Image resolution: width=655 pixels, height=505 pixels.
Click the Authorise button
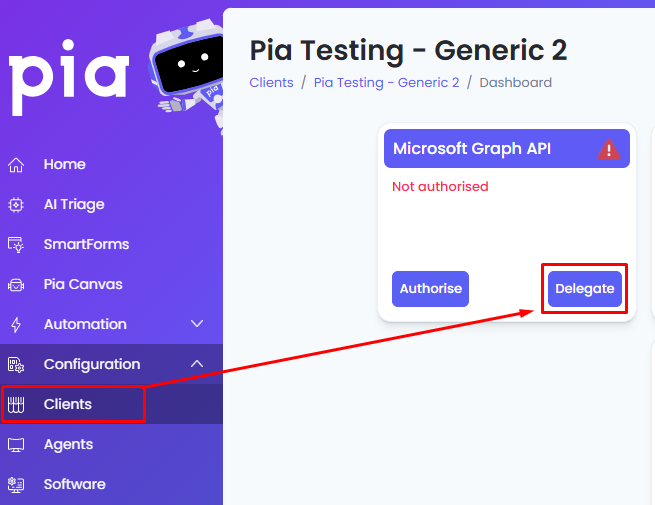click(430, 289)
